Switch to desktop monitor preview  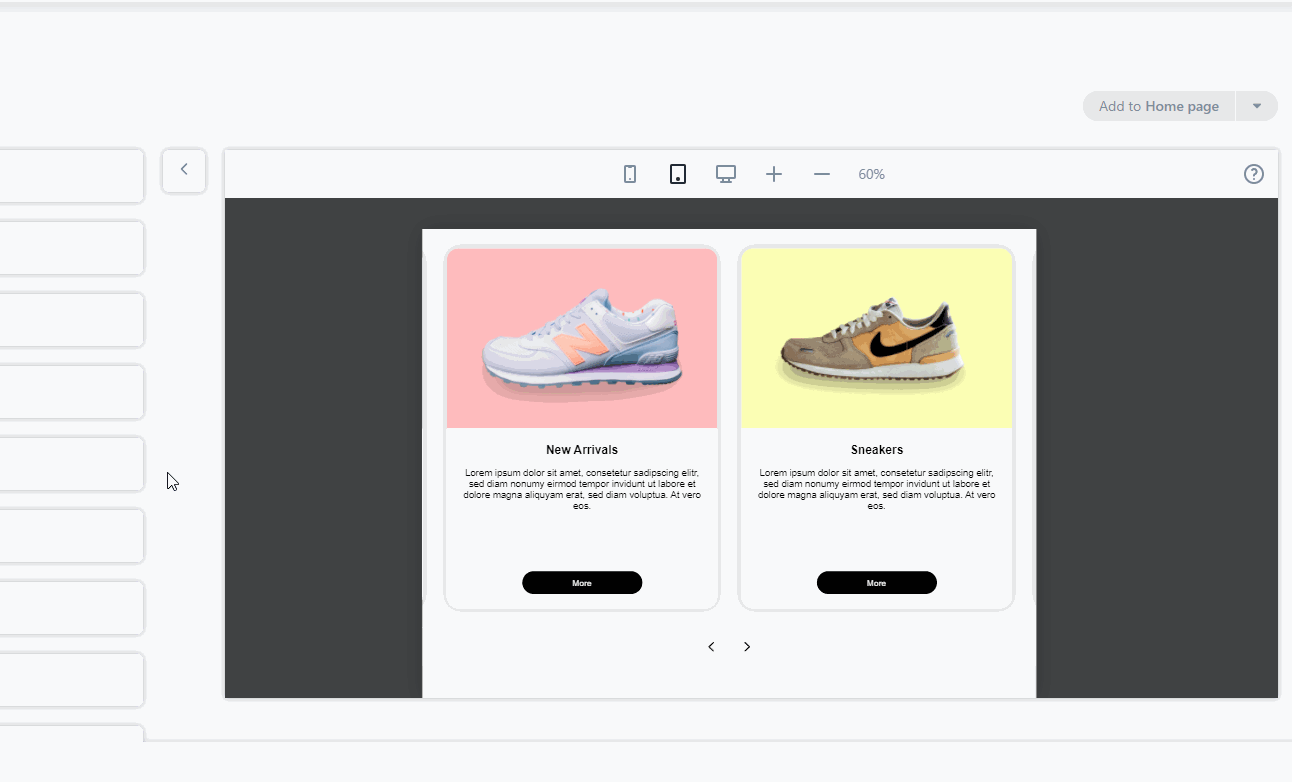click(726, 174)
